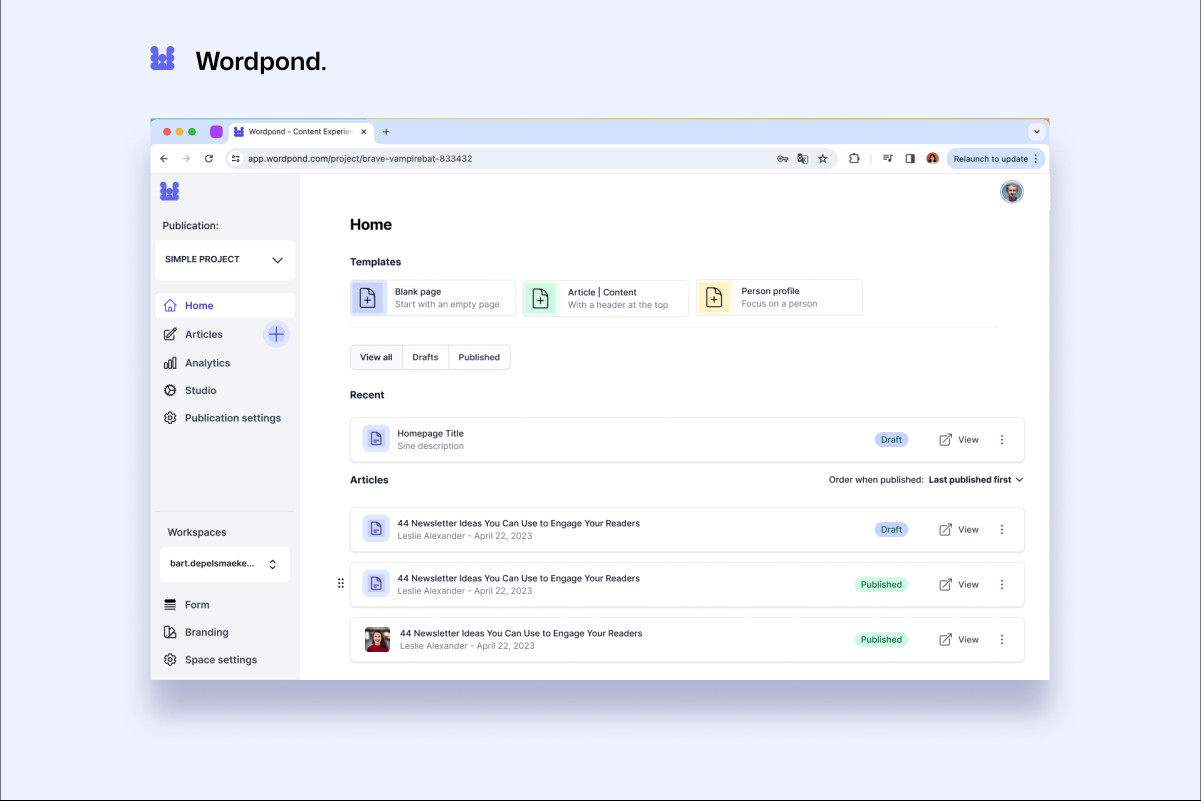Image resolution: width=1201 pixels, height=801 pixels.
Task: Open Publication settings gear item
Action: pos(232,418)
